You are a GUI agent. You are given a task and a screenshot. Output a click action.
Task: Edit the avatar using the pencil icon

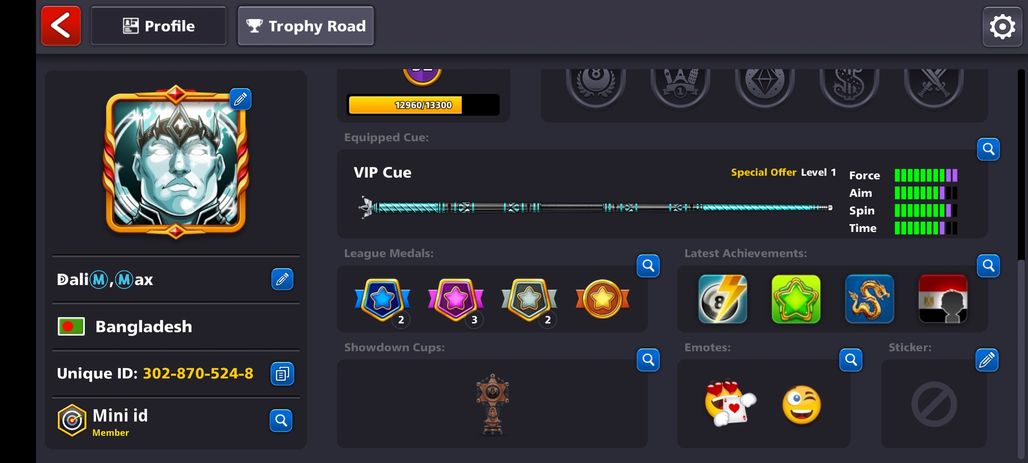(x=240, y=99)
